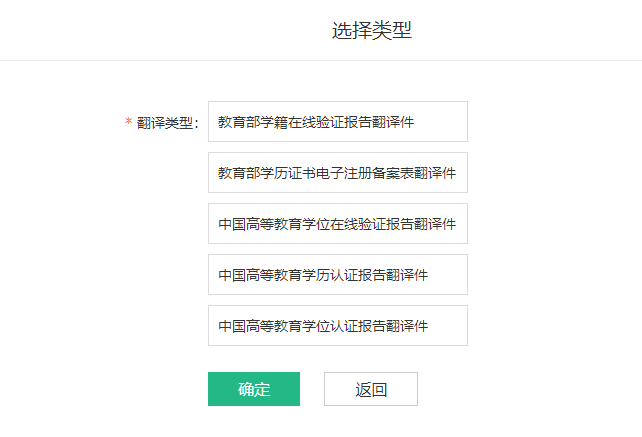The image size is (642, 437).
Task: Click the 翻译类型 field label
Action: tap(168, 122)
